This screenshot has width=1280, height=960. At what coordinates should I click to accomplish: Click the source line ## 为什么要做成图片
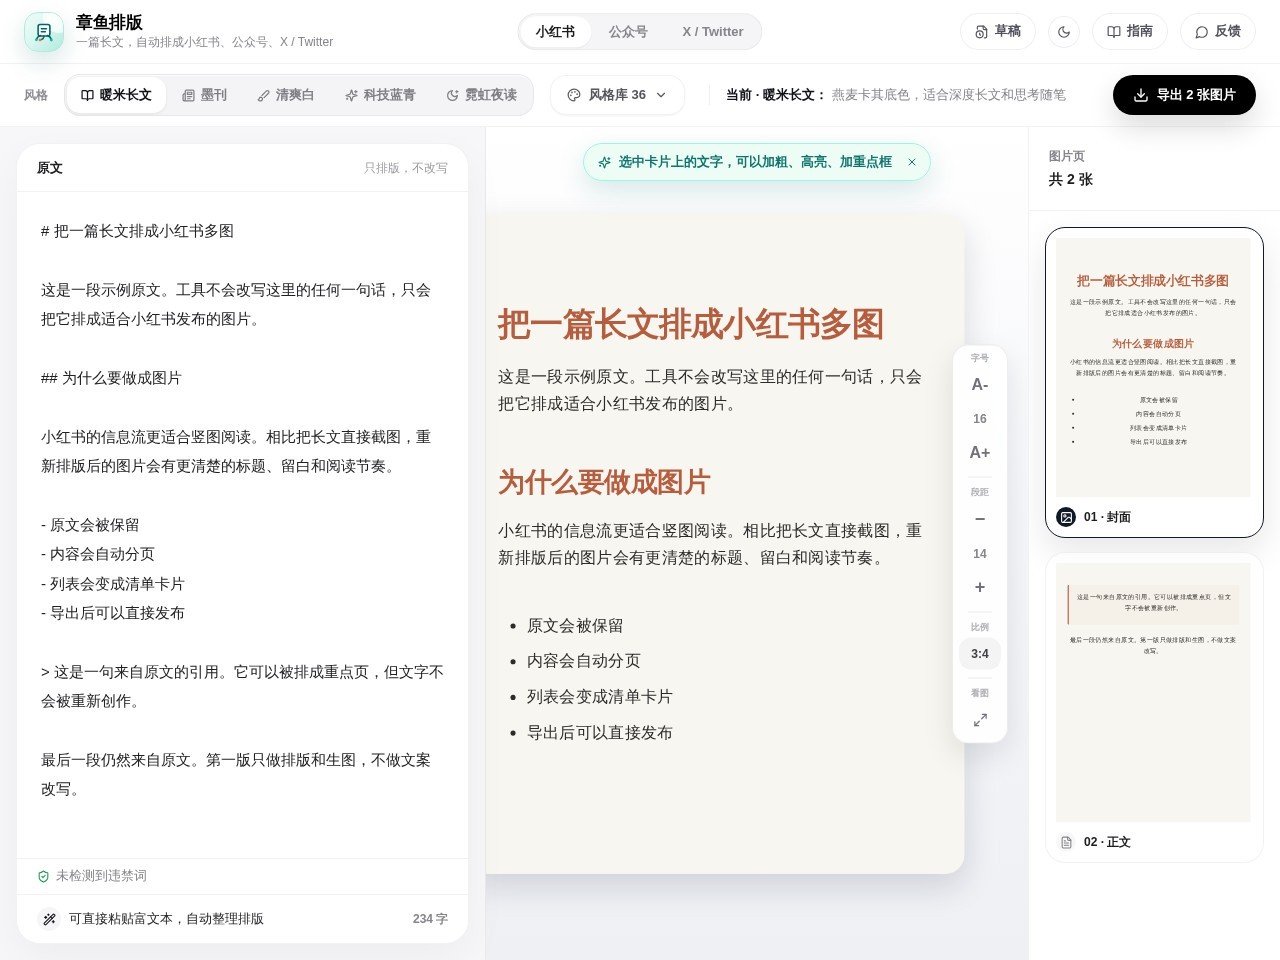[x=111, y=378]
